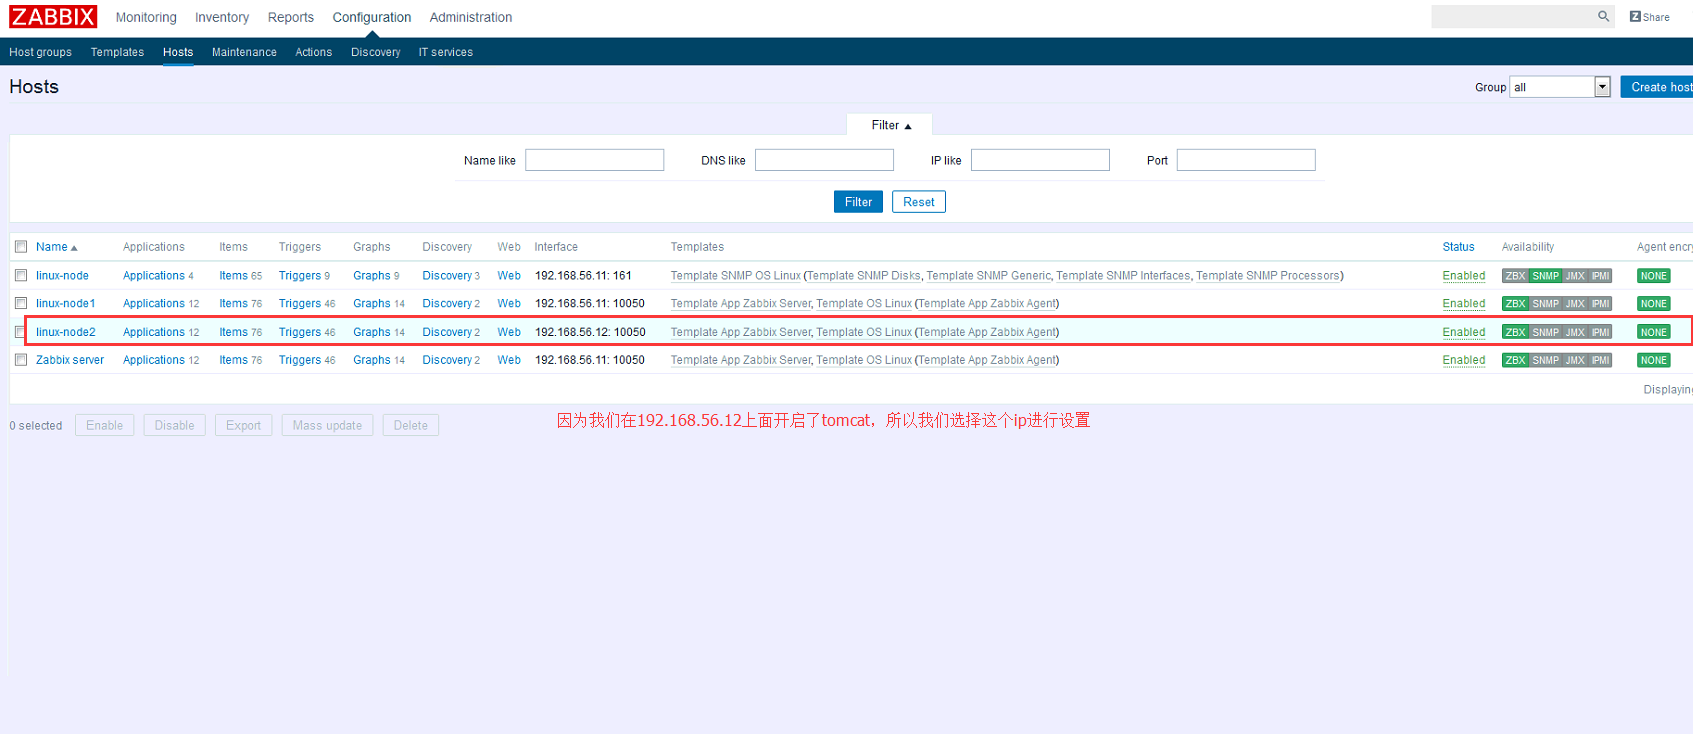
Task: Click the Enable mass action button
Action: (104, 425)
